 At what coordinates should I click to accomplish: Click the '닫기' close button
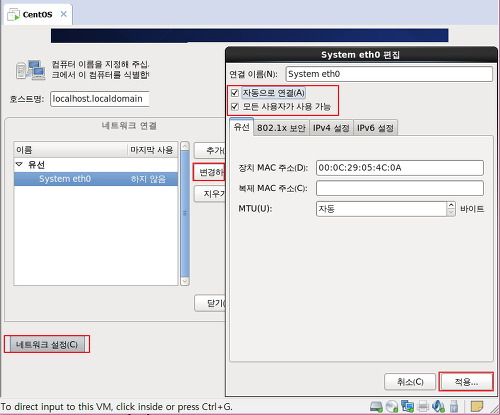(x=210, y=303)
